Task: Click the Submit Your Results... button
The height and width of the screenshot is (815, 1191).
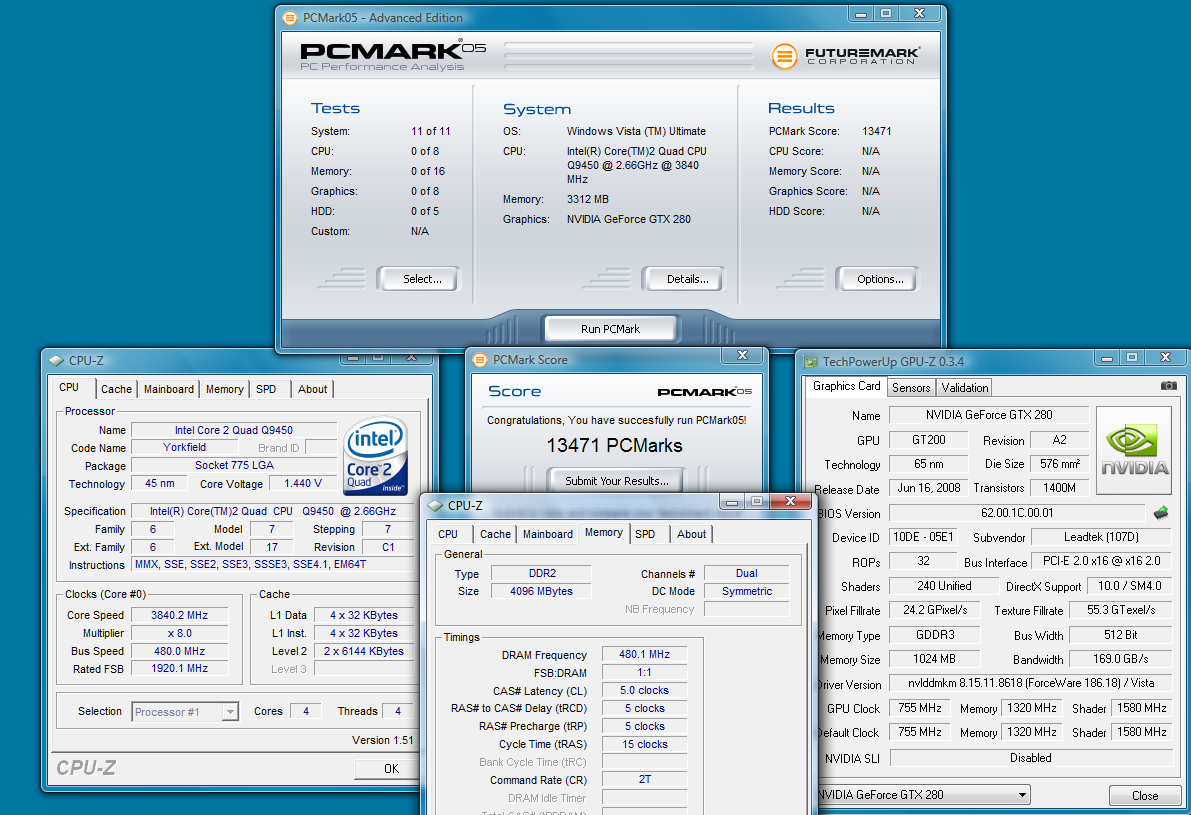Action: [x=616, y=481]
